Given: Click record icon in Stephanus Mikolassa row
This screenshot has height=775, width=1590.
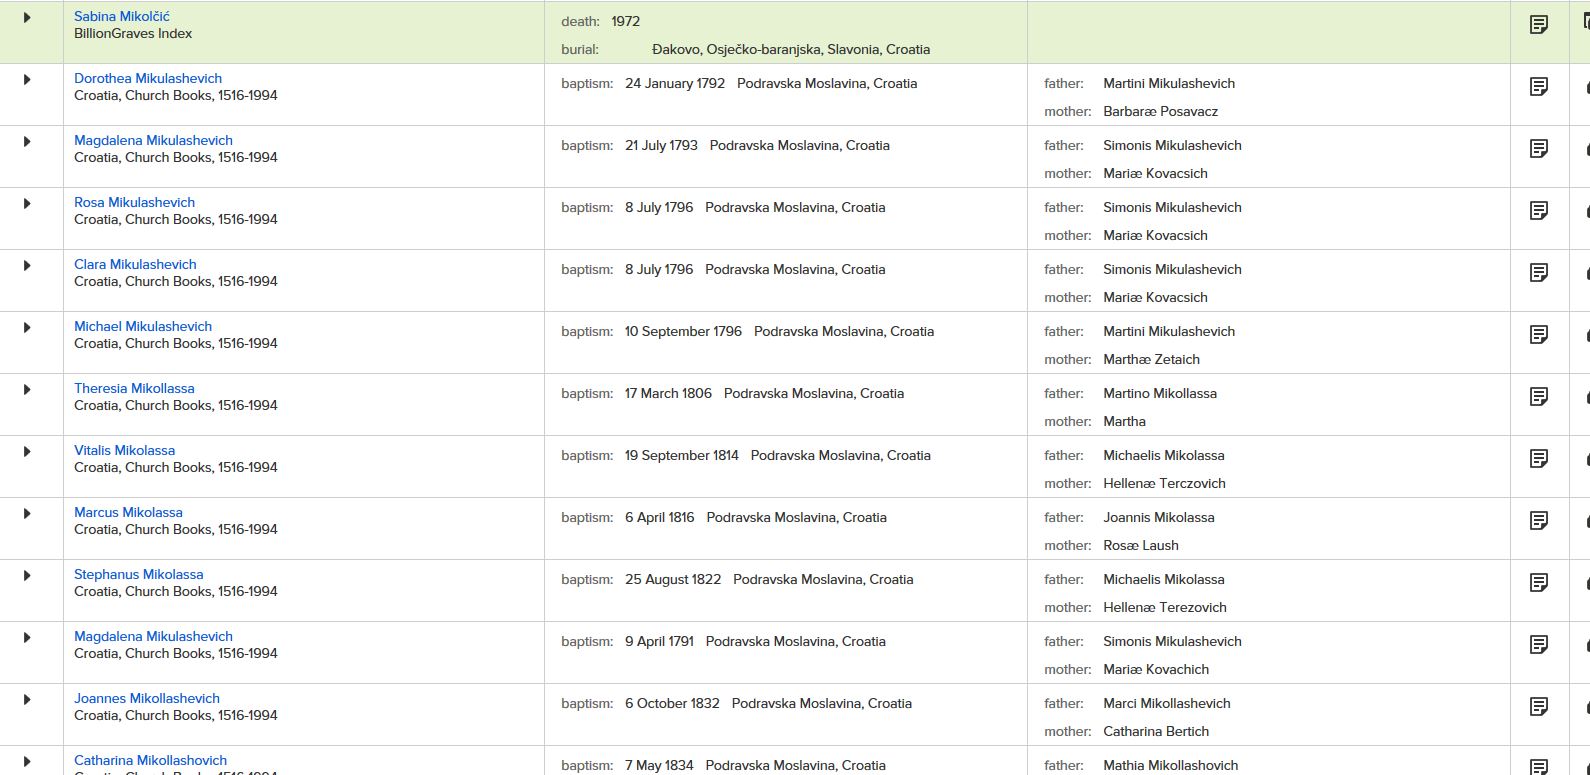Looking at the screenshot, I should tap(1539, 583).
